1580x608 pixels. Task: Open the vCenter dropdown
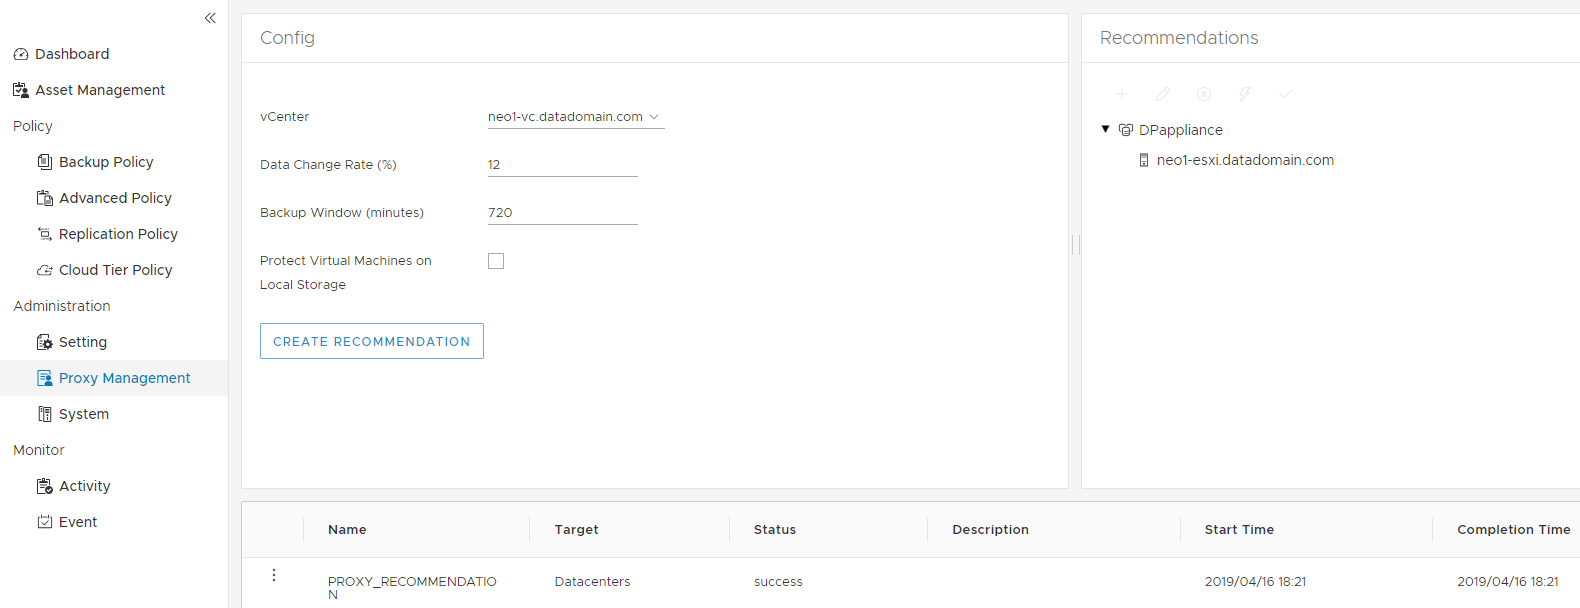(x=575, y=117)
